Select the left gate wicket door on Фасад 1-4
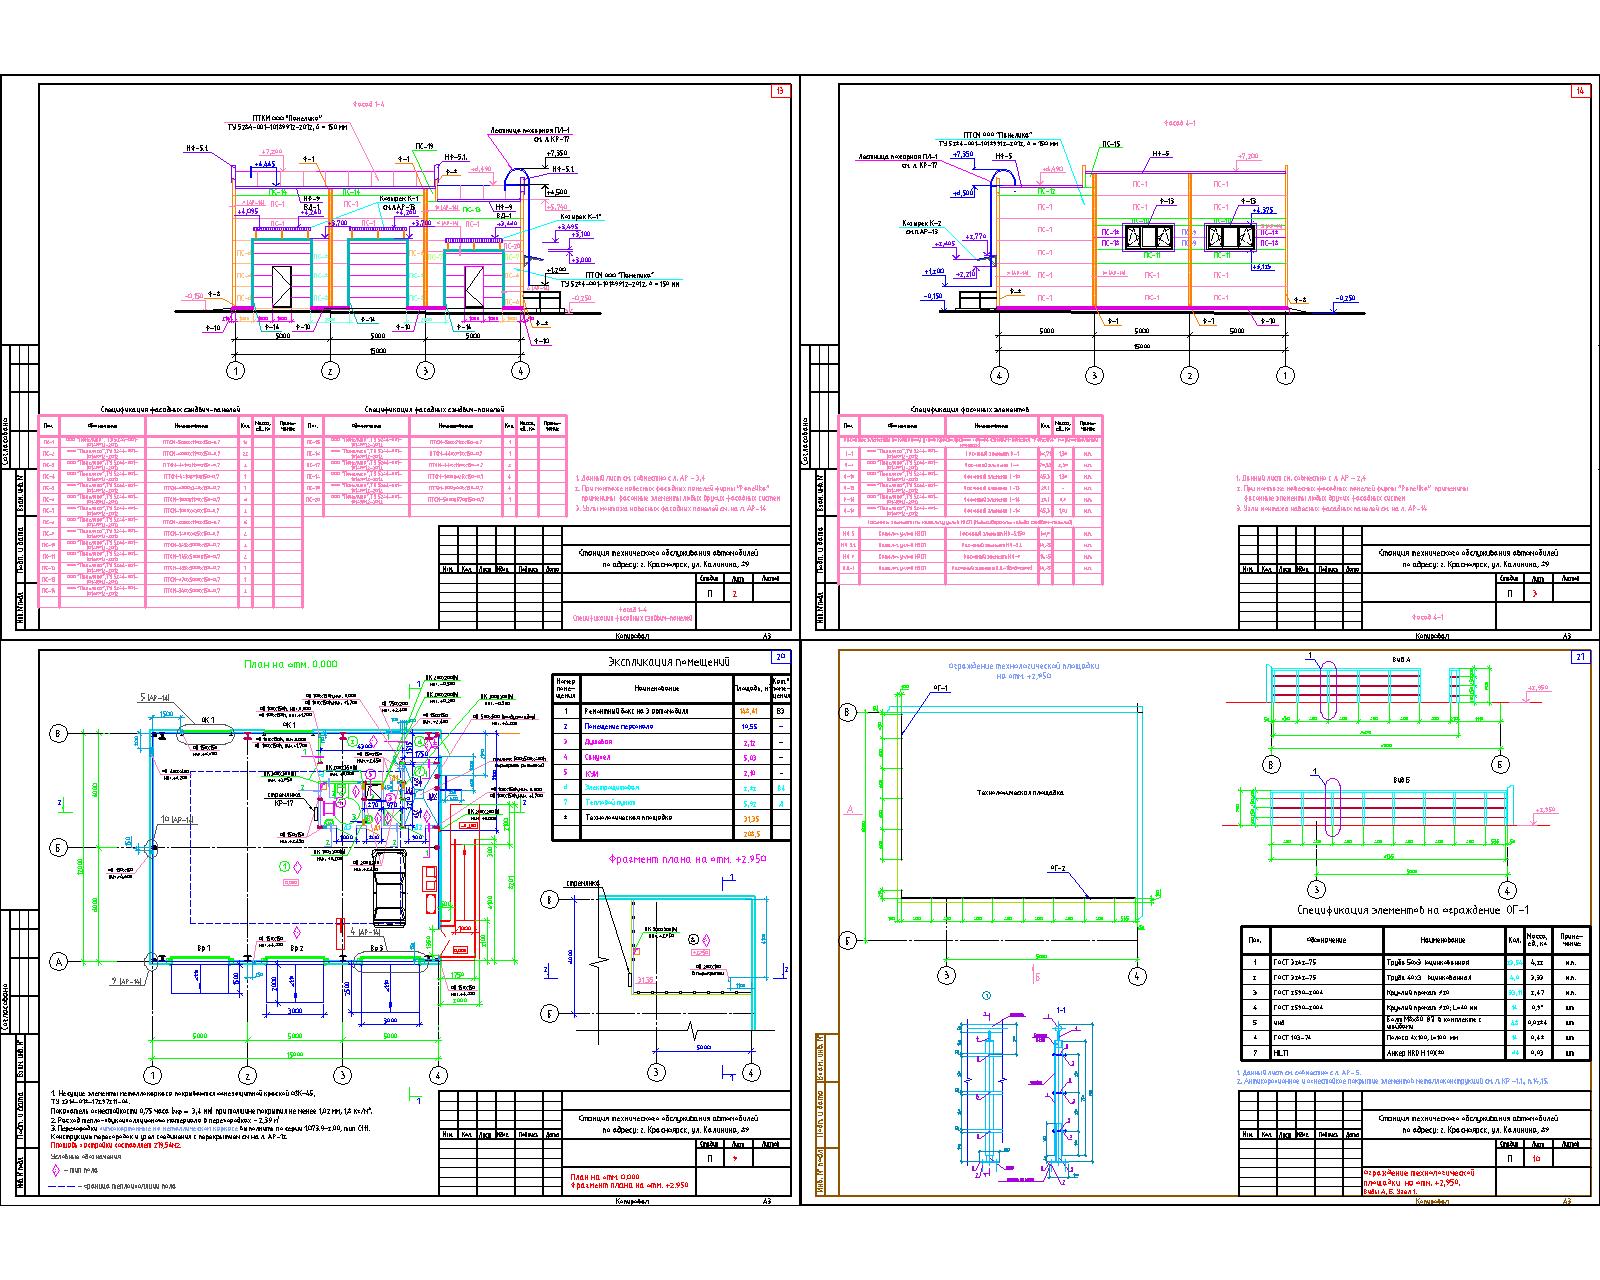The height and width of the screenshot is (1280, 1600). [281, 286]
